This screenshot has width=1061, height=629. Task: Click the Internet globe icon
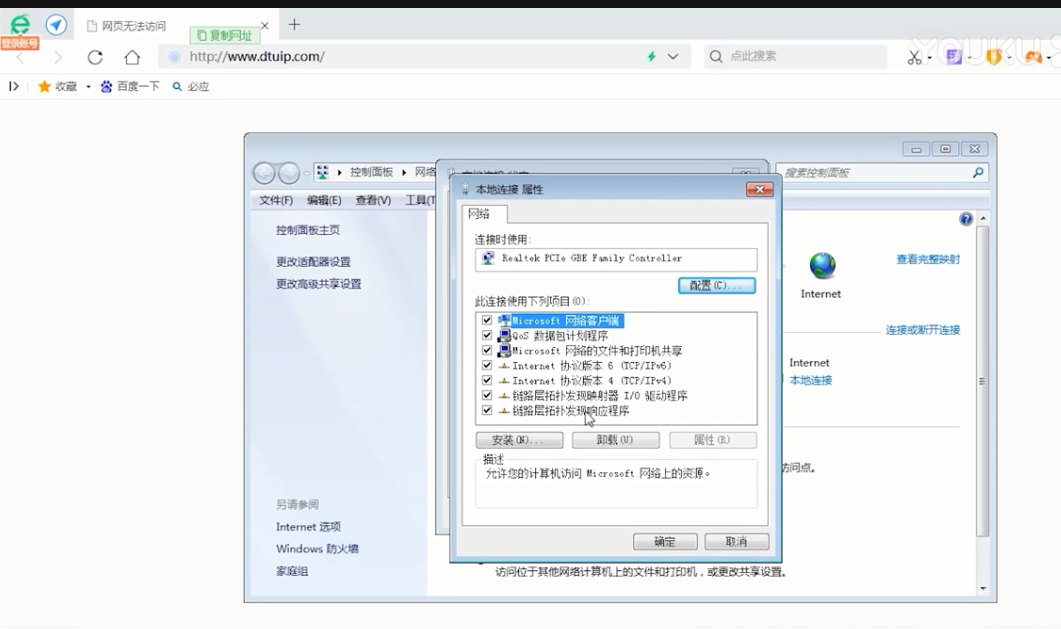click(822, 266)
